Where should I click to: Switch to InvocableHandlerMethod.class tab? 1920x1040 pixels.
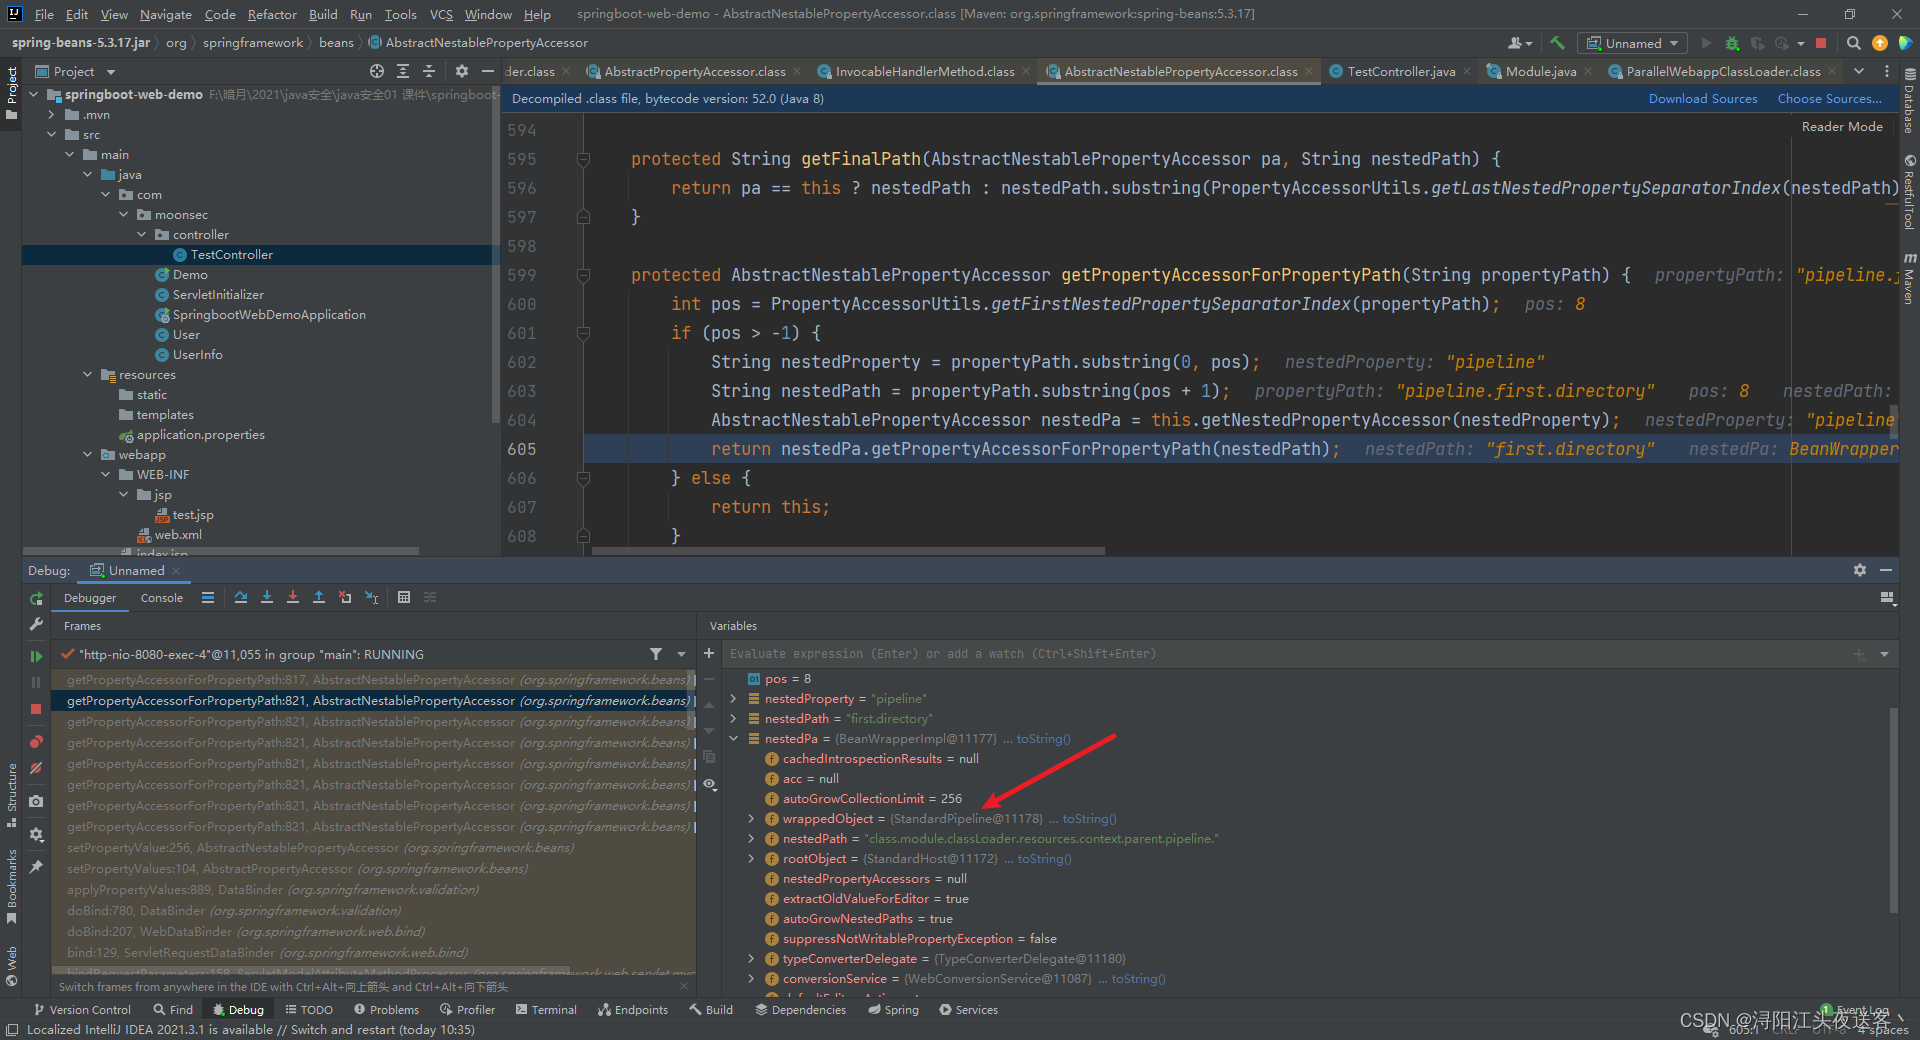point(925,71)
